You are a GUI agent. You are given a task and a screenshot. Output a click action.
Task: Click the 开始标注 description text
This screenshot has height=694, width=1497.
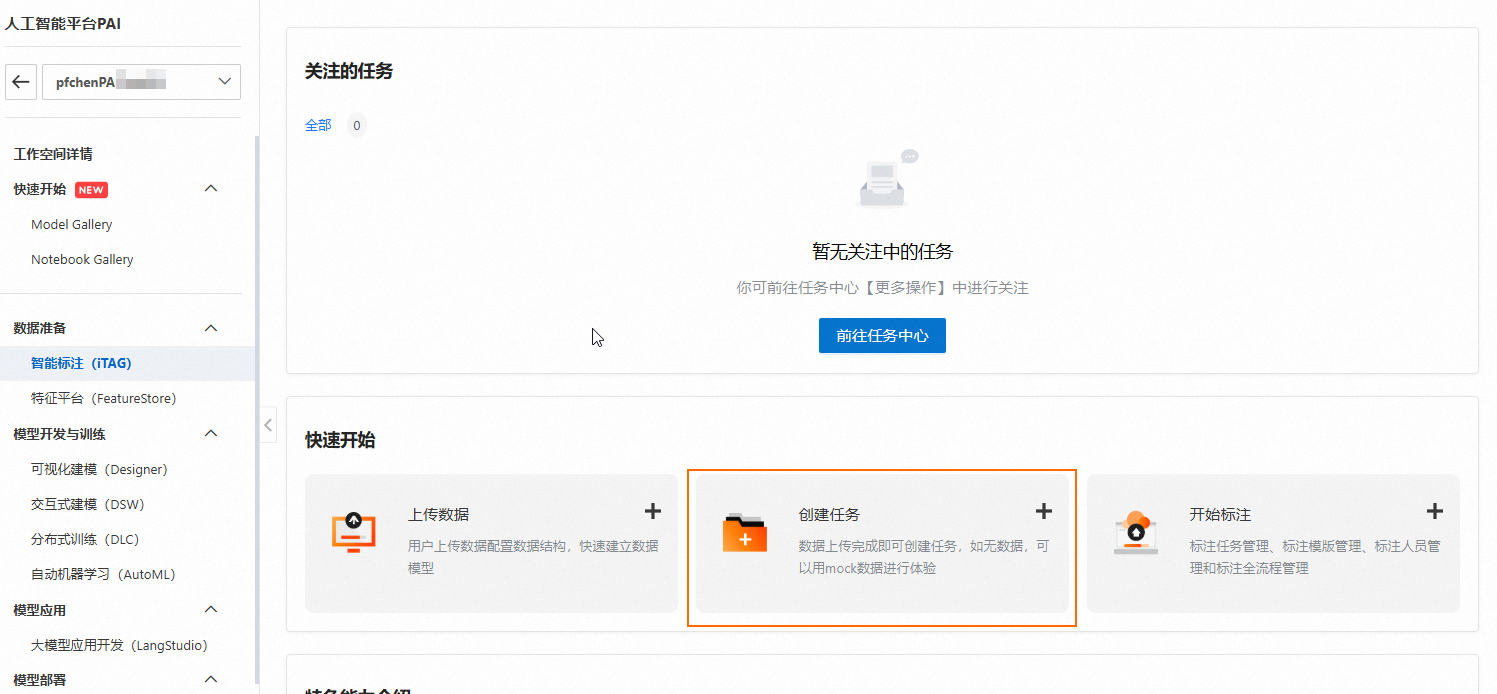(1315, 558)
